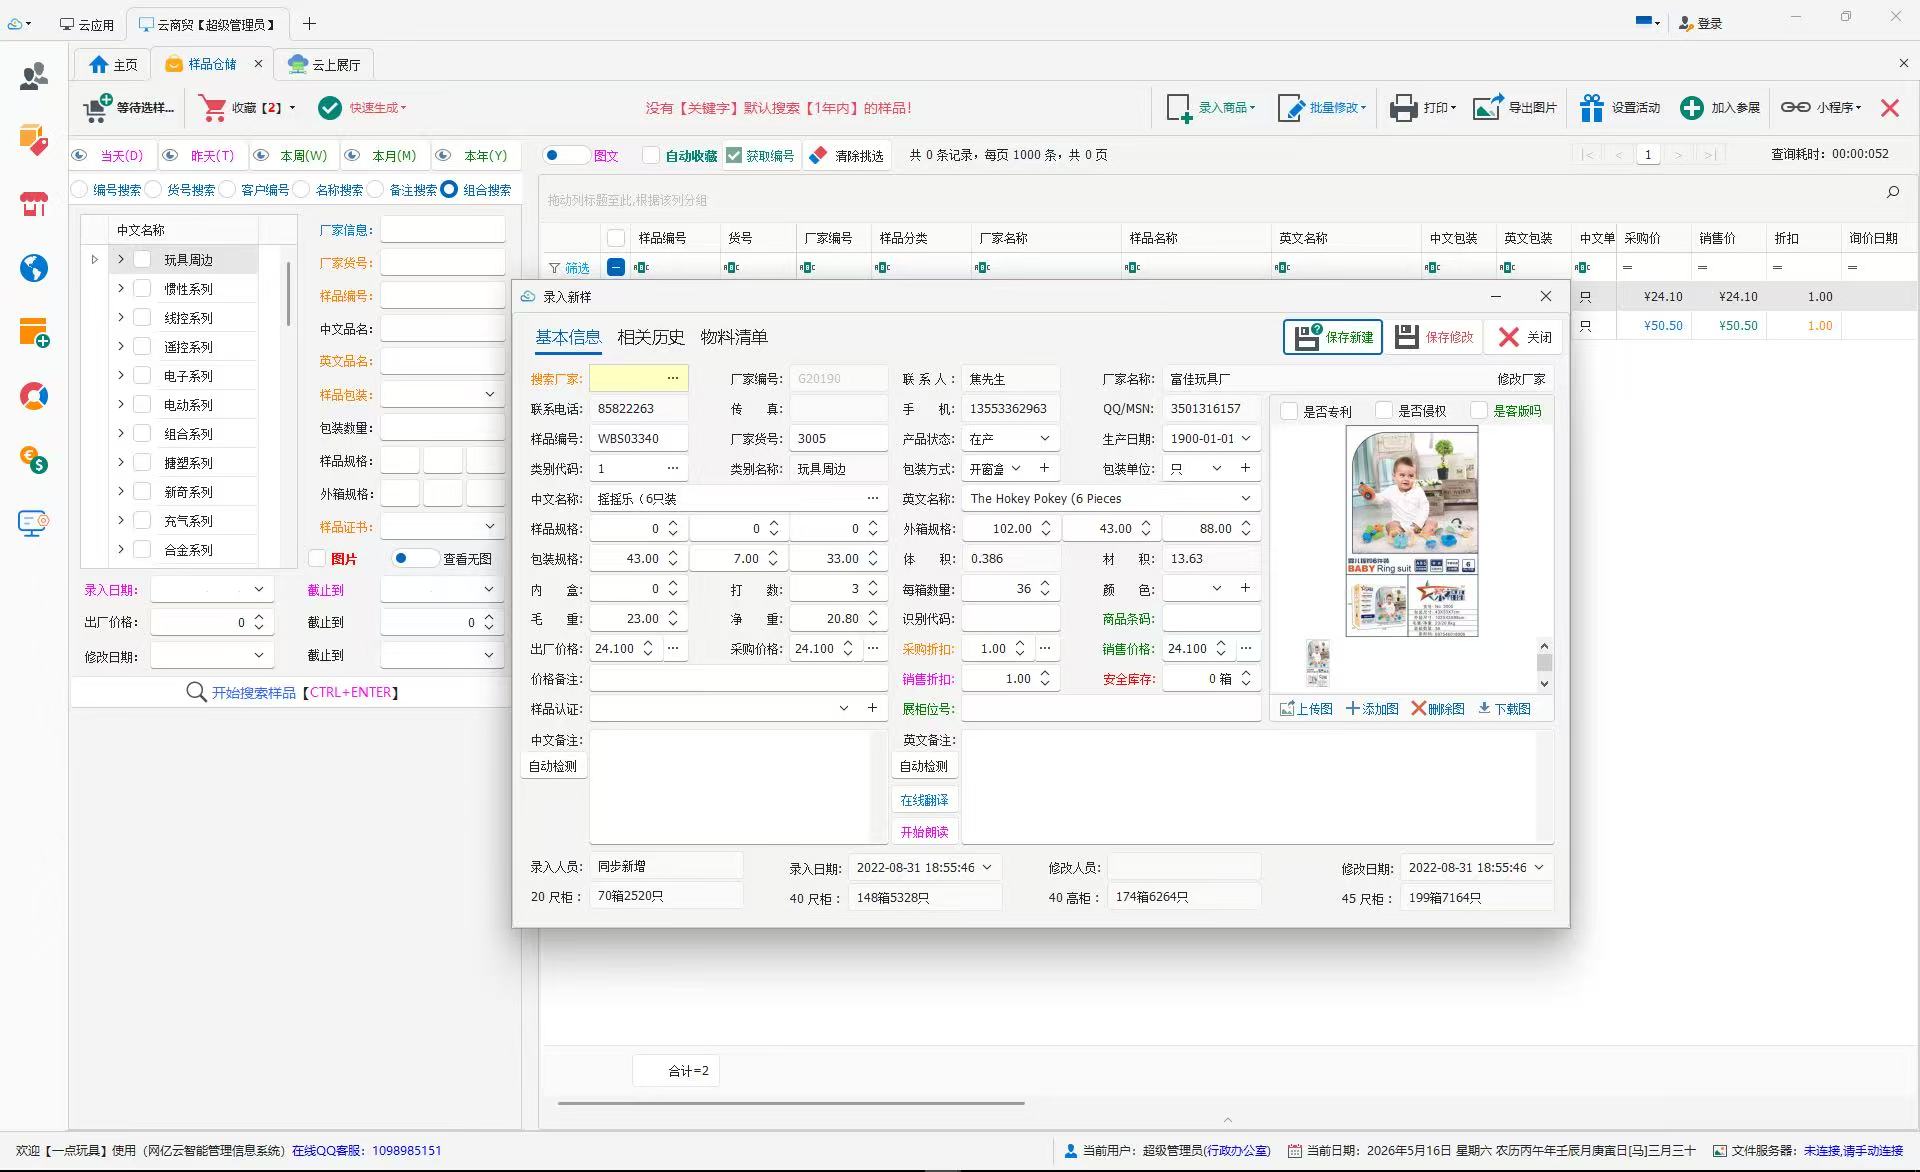The image size is (1920, 1172).
Task: Open the monitor settings sidebar icon
Action: pos(34,523)
